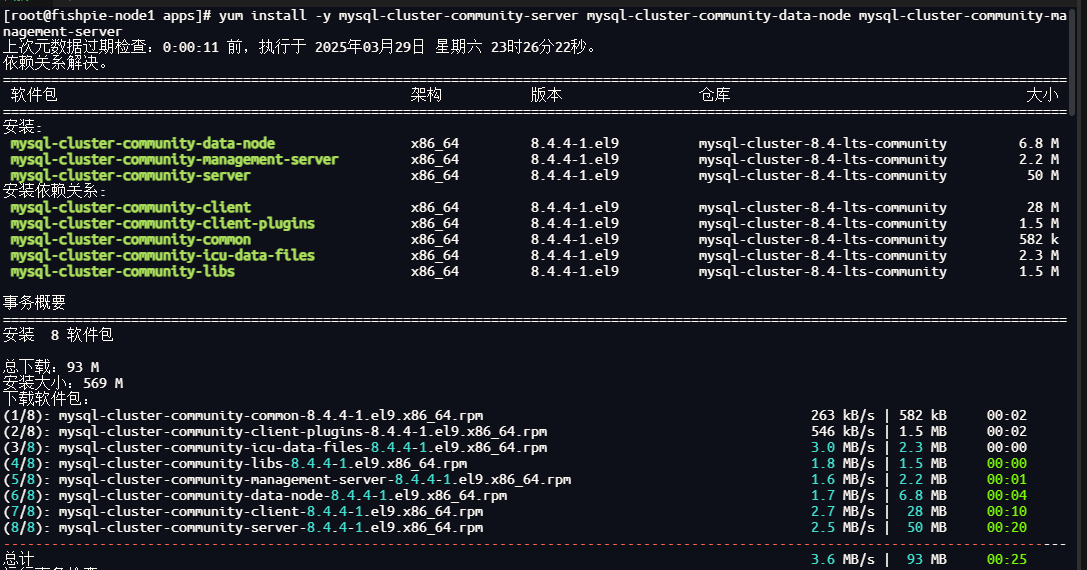Screen dimensions: 1087x570
Task: Click the '下载软件包:' label
Action: pyautogui.click(x=46, y=399)
